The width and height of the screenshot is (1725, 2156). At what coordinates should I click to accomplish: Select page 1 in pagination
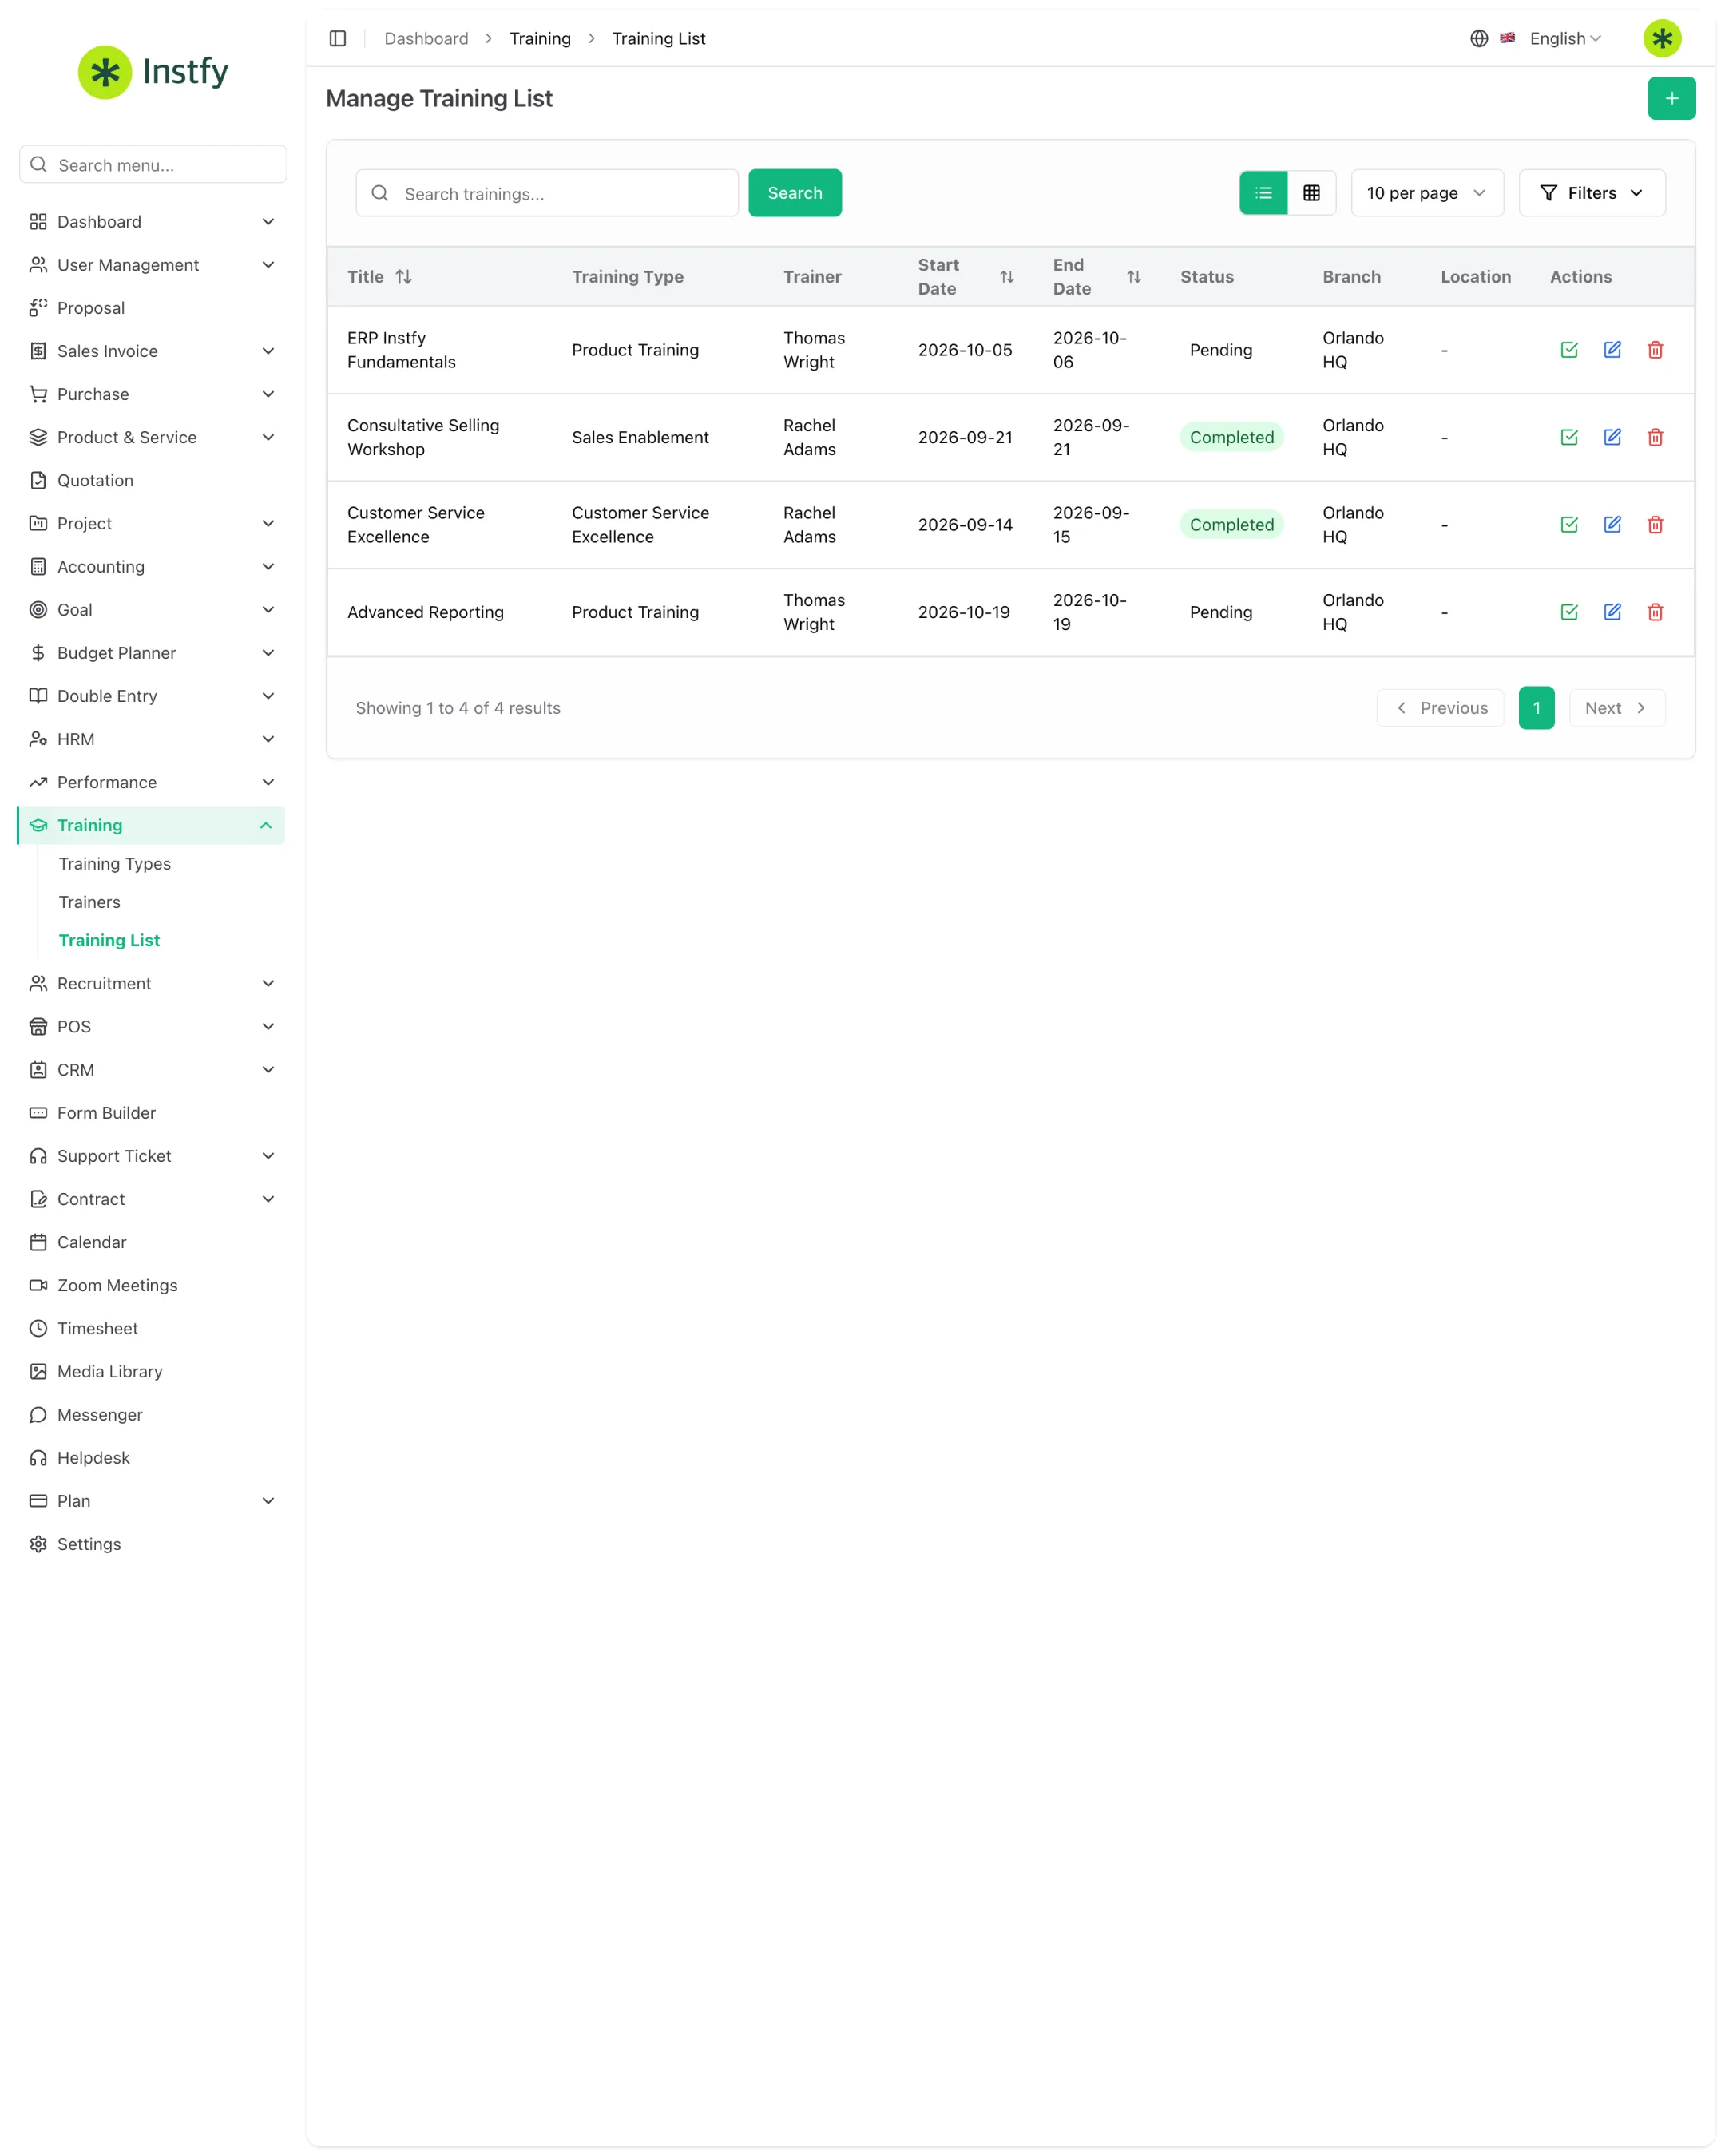pos(1536,708)
